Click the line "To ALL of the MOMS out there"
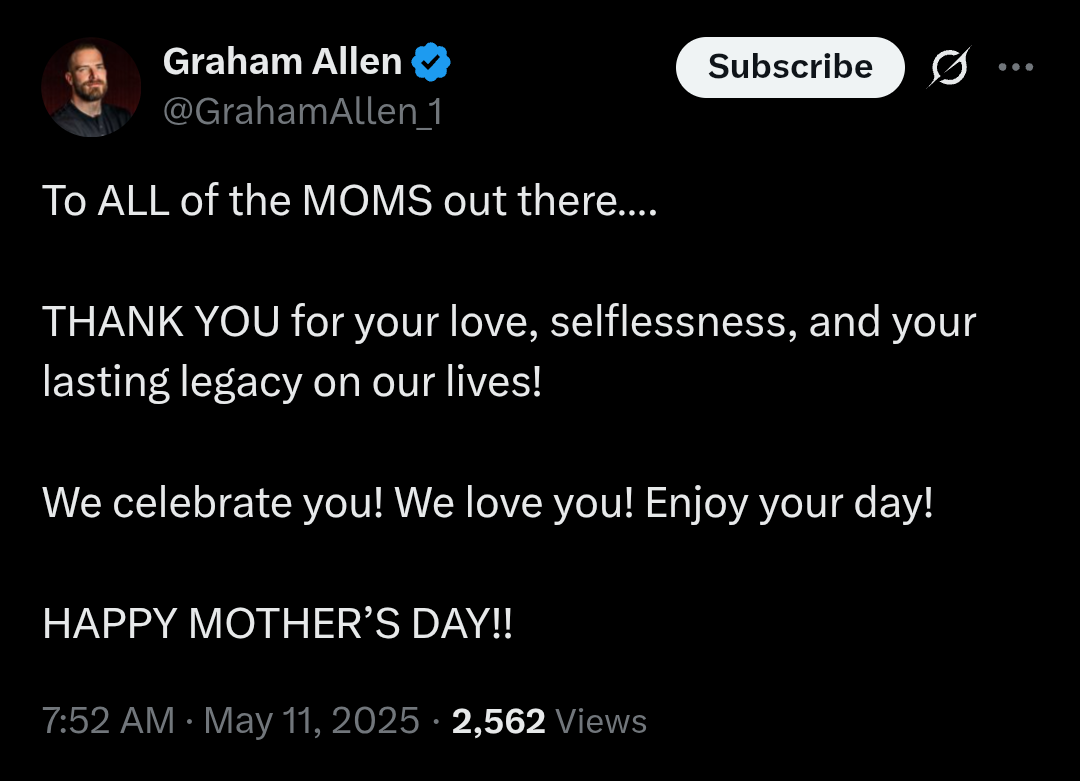The width and height of the screenshot is (1080, 781). (x=350, y=202)
